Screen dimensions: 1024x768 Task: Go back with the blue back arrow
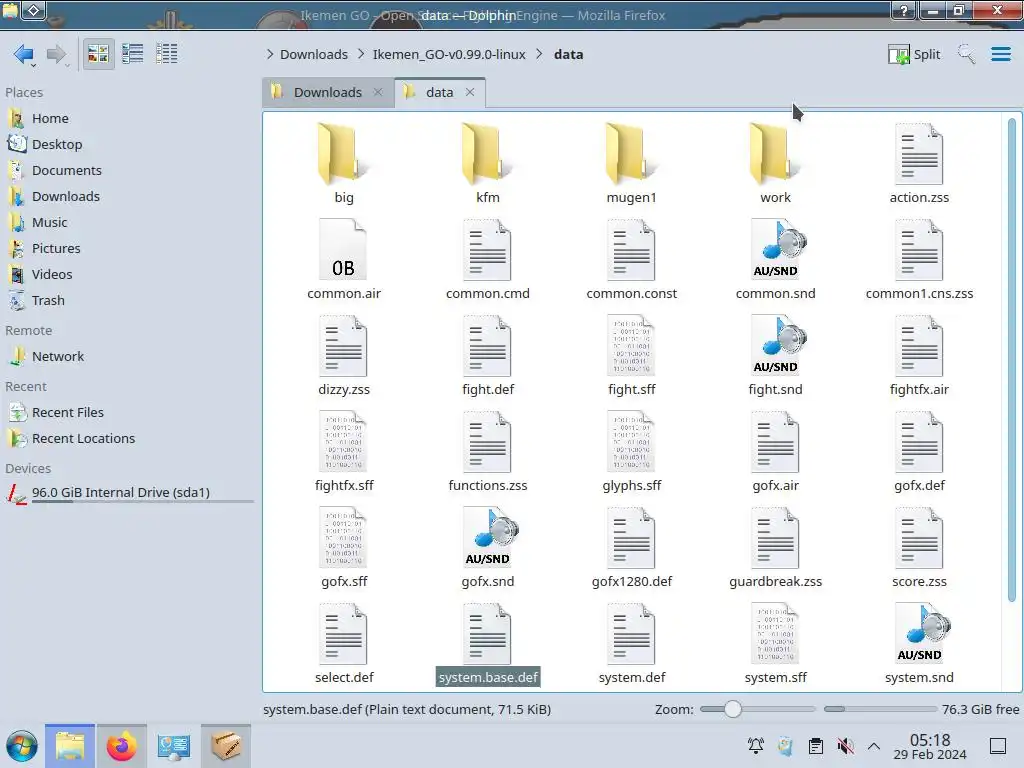tap(24, 54)
